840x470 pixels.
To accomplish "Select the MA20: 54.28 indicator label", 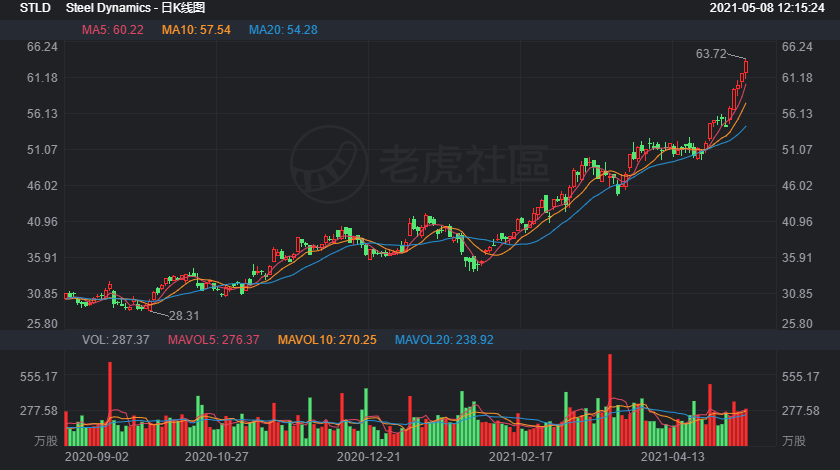I will [283, 30].
